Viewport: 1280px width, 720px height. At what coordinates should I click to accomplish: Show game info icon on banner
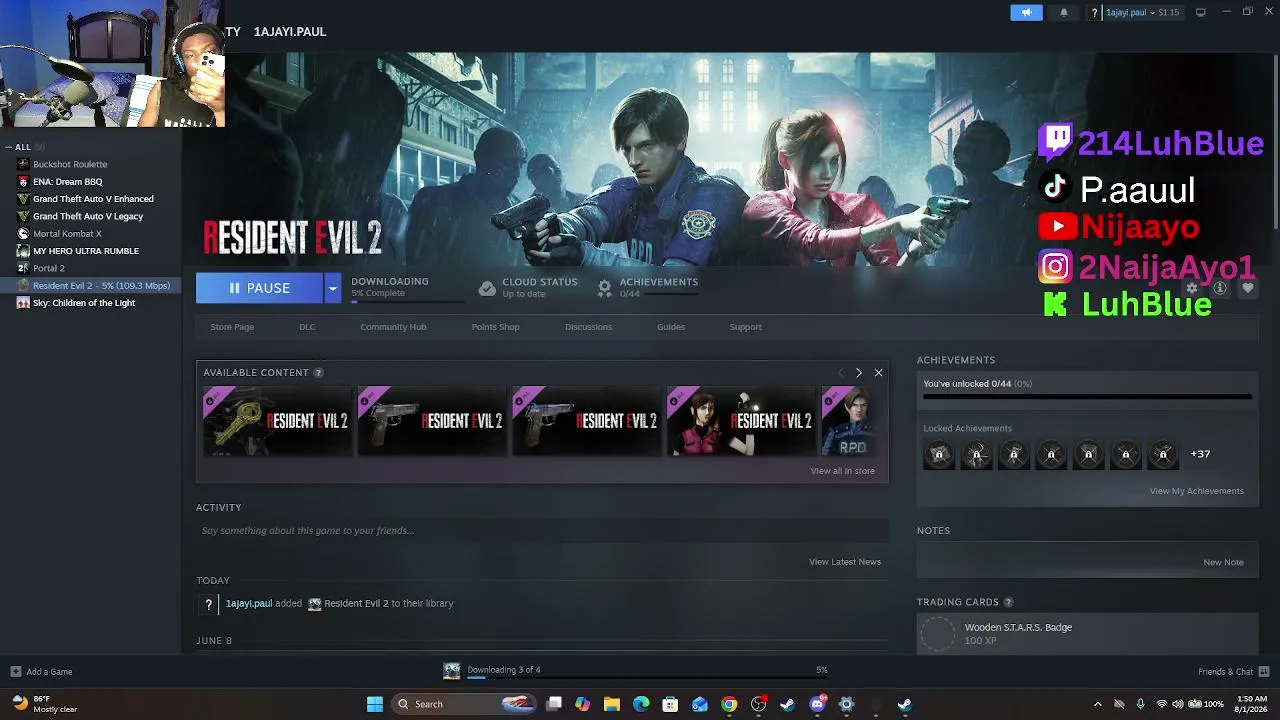pos(1219,288)
